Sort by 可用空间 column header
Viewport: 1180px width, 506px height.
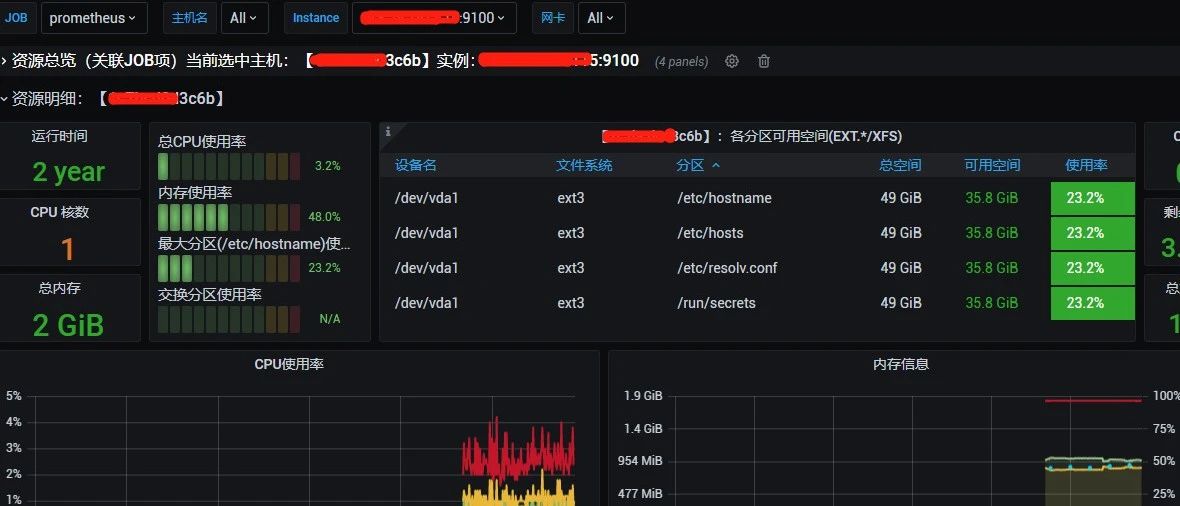tap(993, 166)
